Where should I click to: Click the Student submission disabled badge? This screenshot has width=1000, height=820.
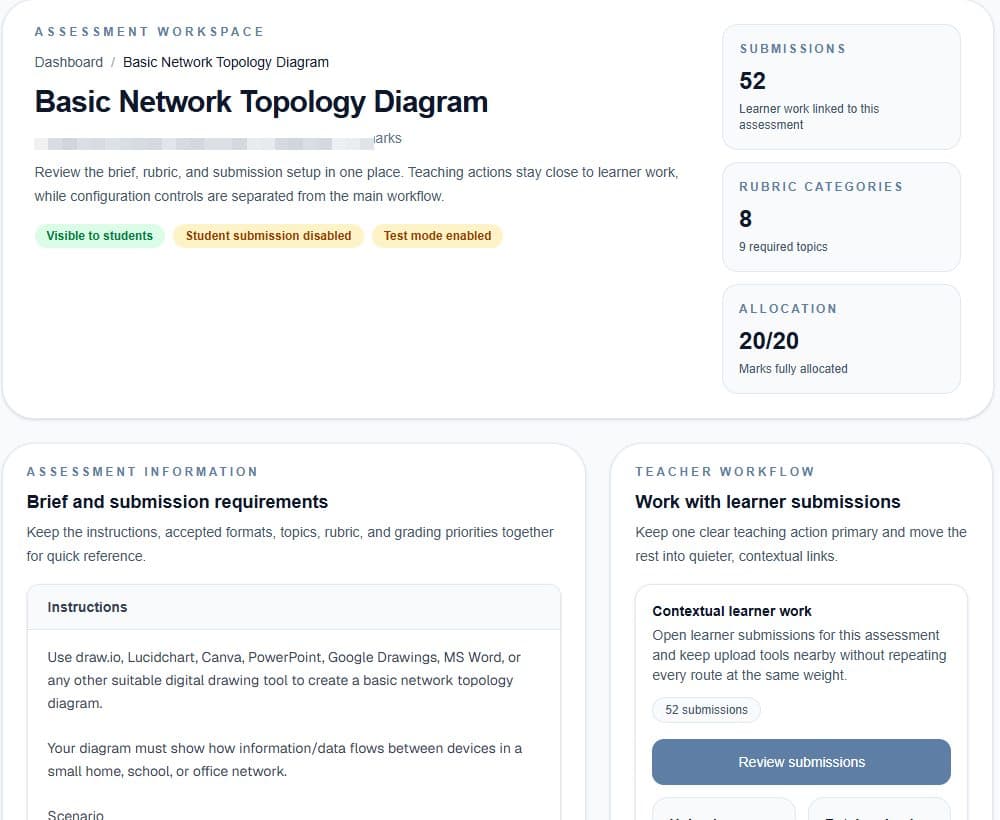(268, 236)
